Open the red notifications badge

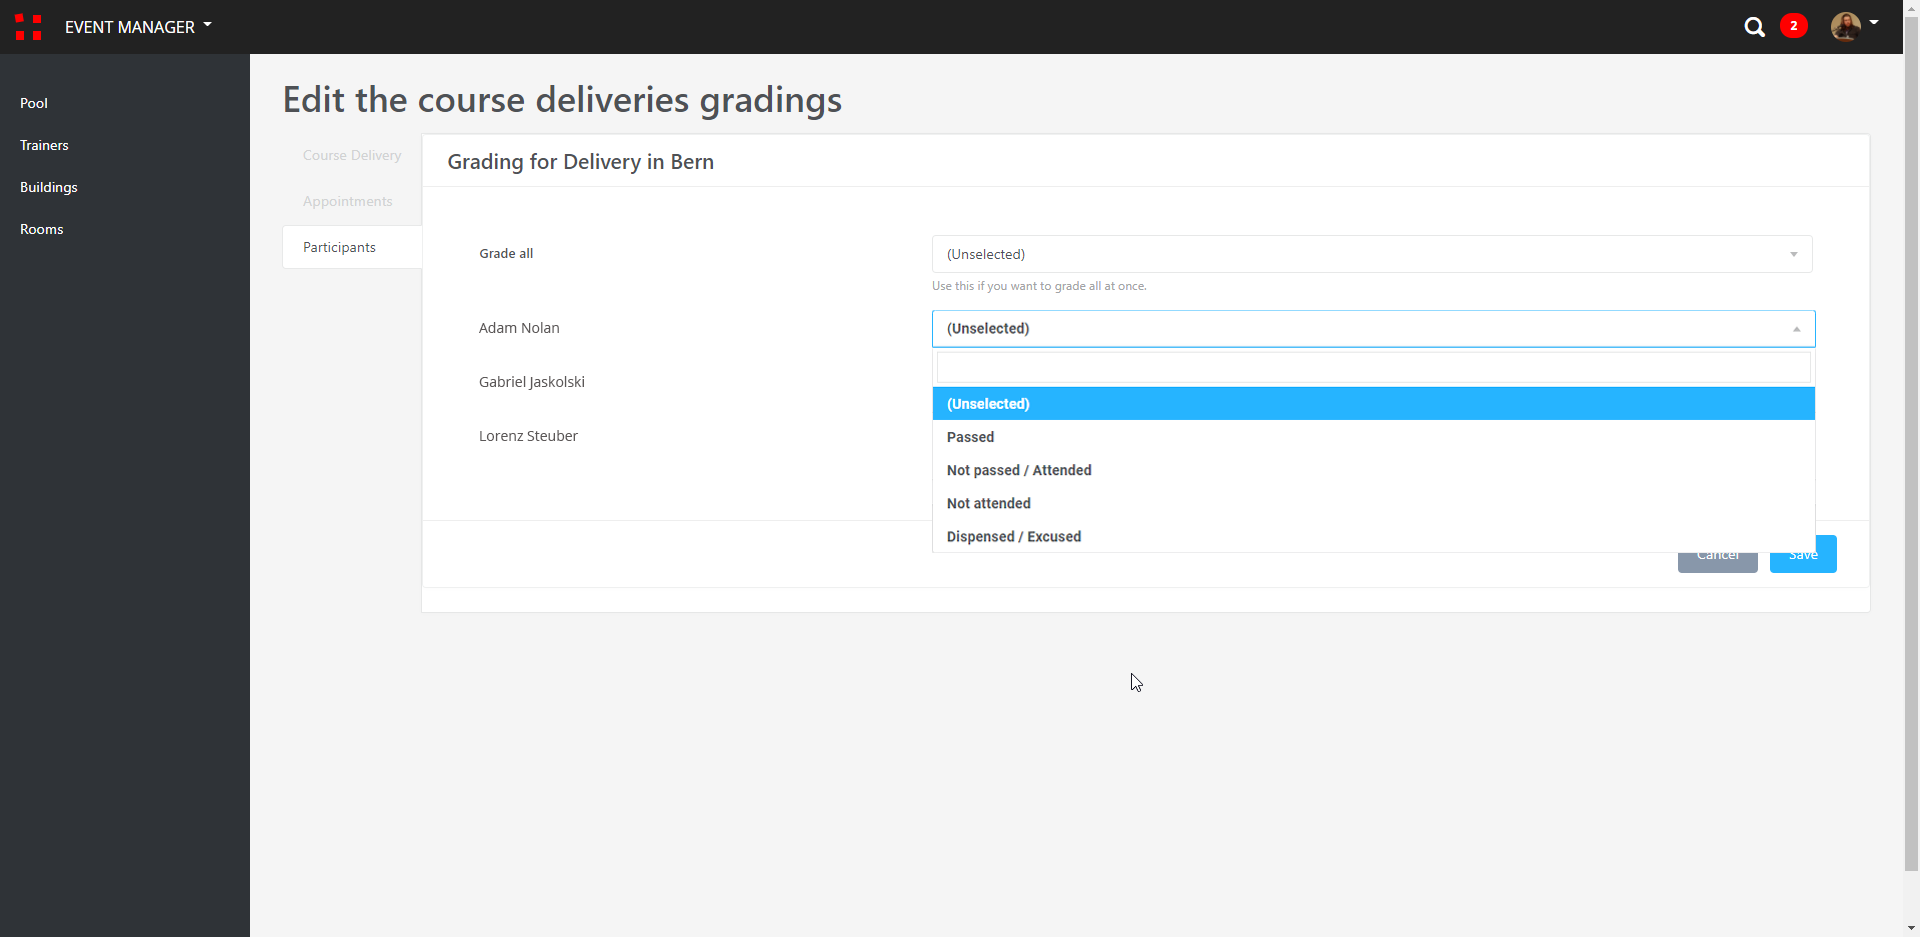coord(1793,26)
